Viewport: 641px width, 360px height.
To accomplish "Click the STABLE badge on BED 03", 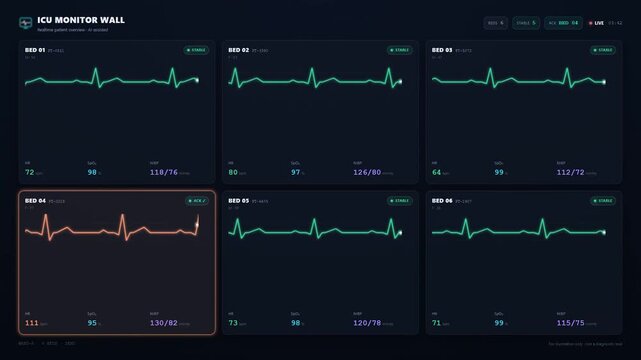I will coord(603,50).
